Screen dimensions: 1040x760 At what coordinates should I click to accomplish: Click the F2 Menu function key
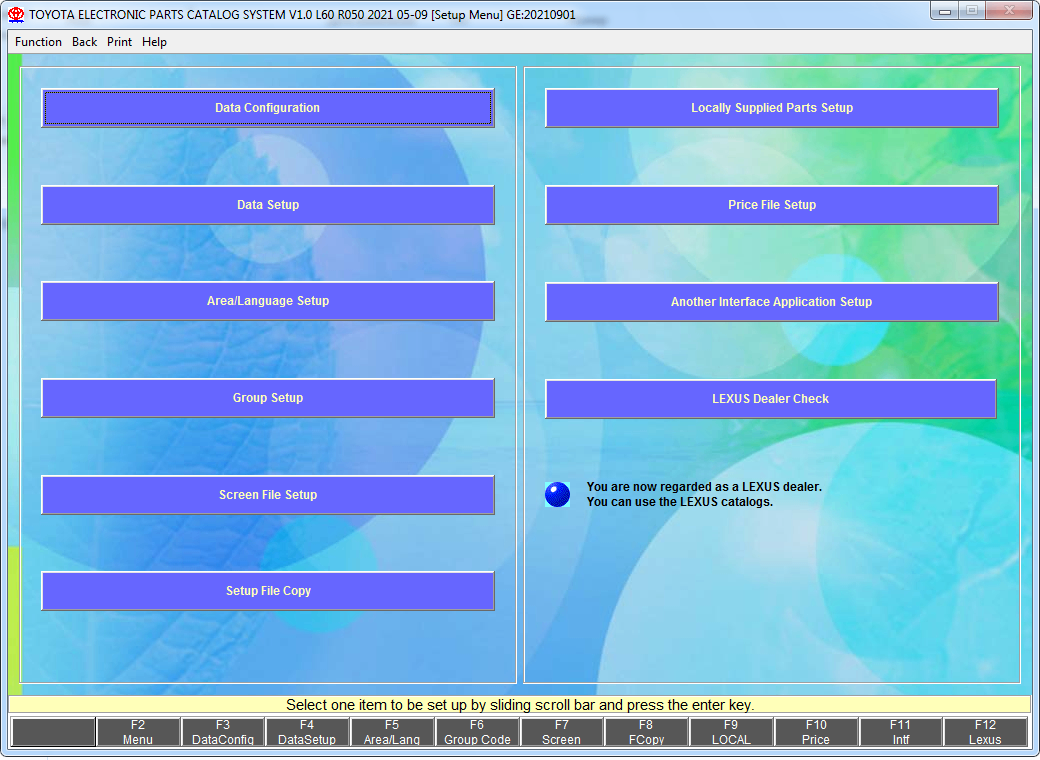[x=138, y=732]
